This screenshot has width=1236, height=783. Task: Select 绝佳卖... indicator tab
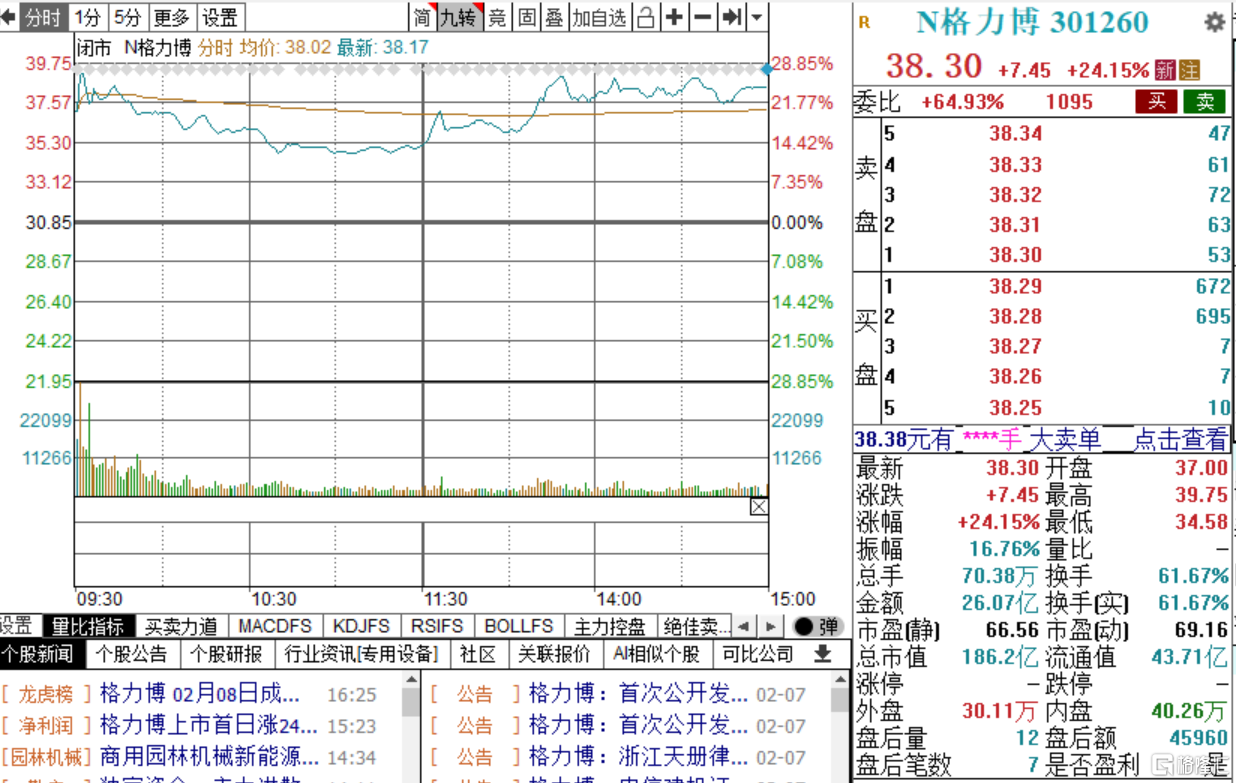(695, 626)
